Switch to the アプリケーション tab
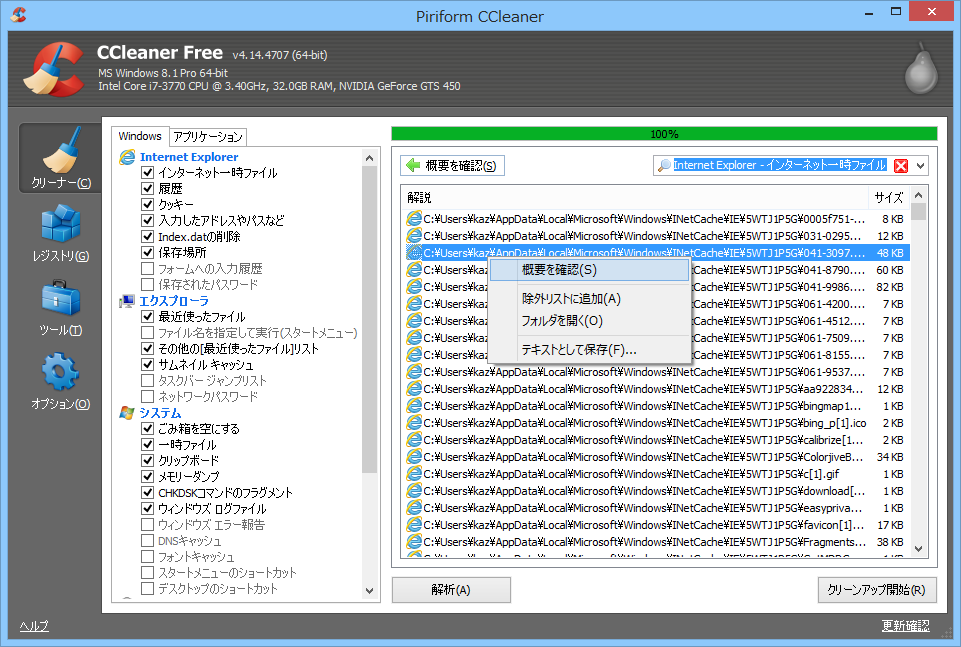 208,137
